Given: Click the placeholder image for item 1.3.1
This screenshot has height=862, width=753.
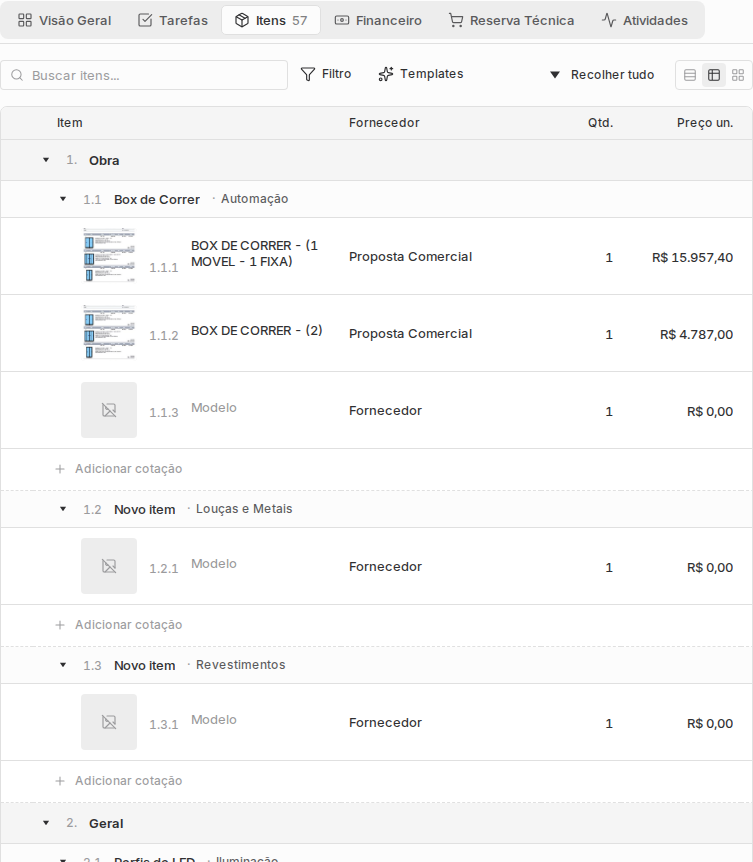Looking at the screenshot, I should click(x=109, y=722).
